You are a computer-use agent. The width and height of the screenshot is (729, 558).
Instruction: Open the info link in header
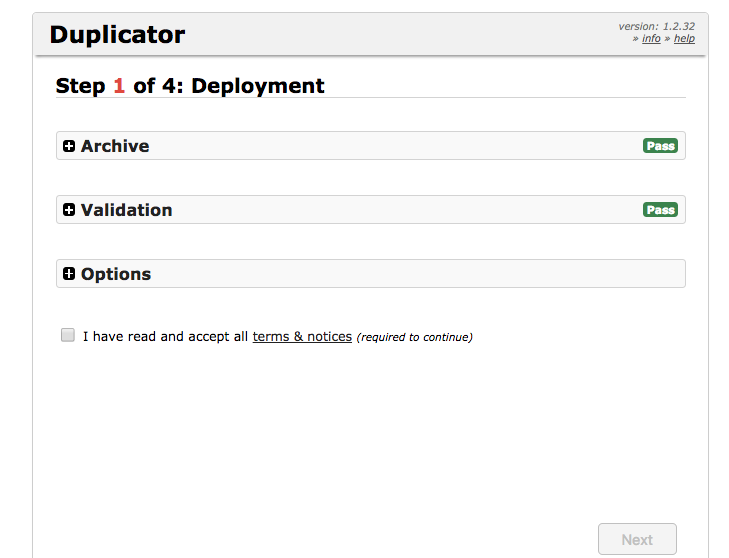click(651, 39)
